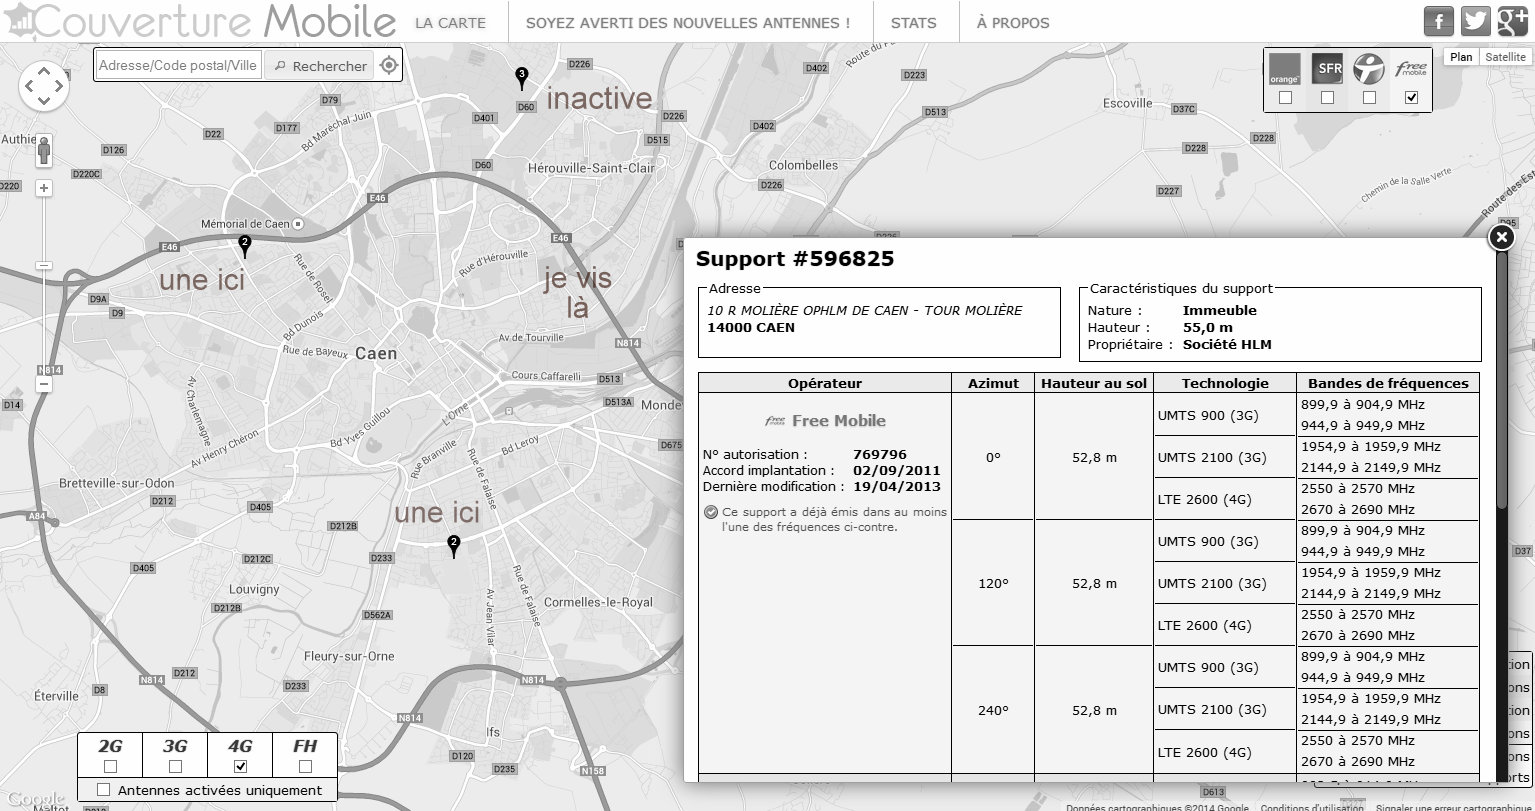Image resolution: width=1535 pixels, height=811 pixels.
Task: Check 'Antennes activées uniquement' box
Action: pos(103,790)
